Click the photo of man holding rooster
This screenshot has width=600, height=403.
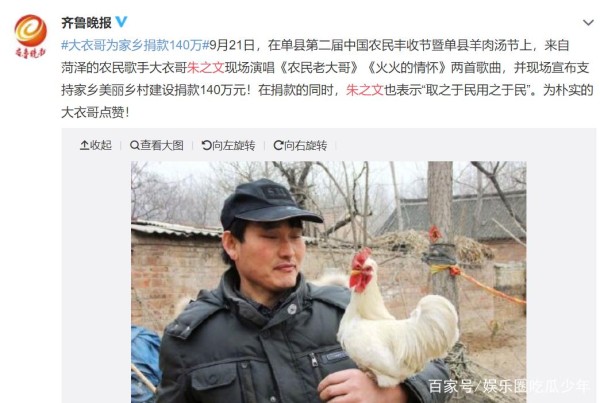[x=329, y=282]
